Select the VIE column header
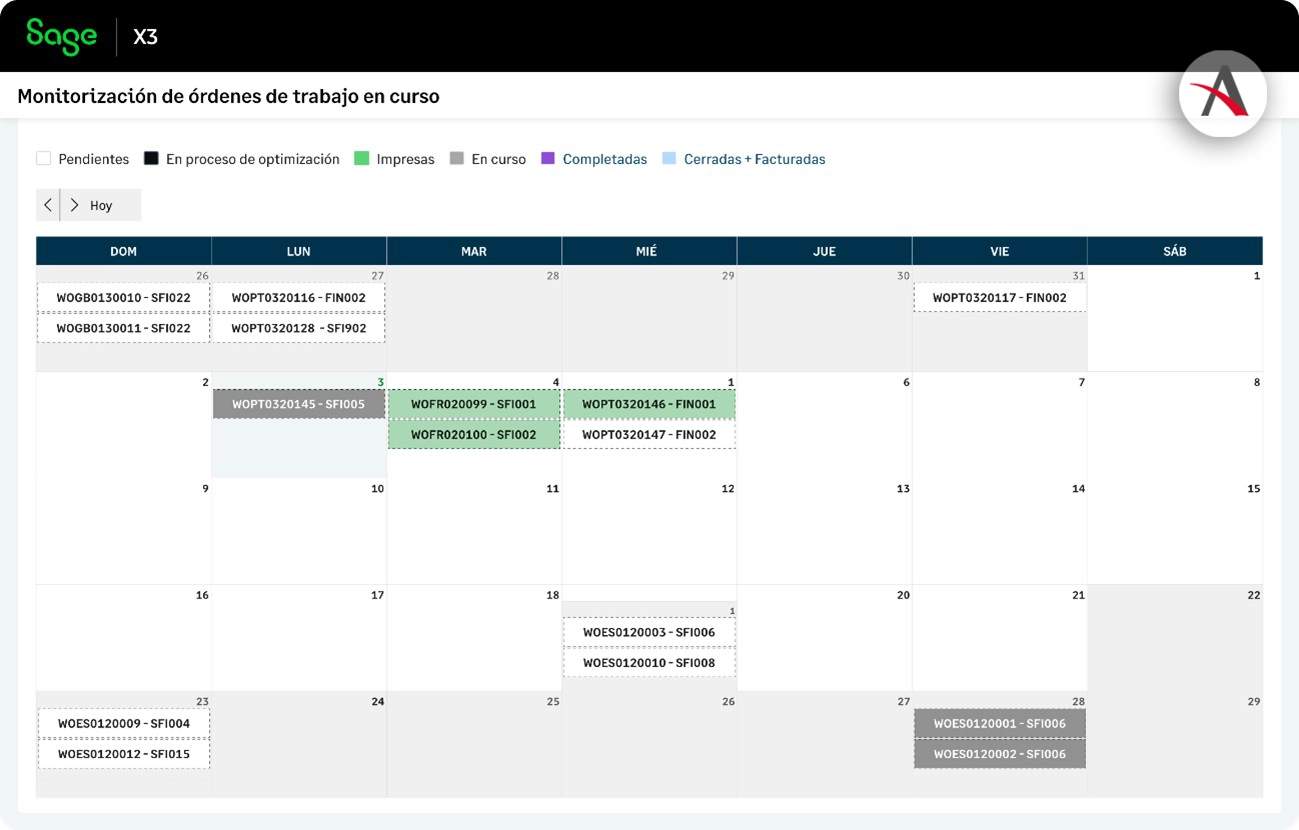 click(x=999, y=251)
